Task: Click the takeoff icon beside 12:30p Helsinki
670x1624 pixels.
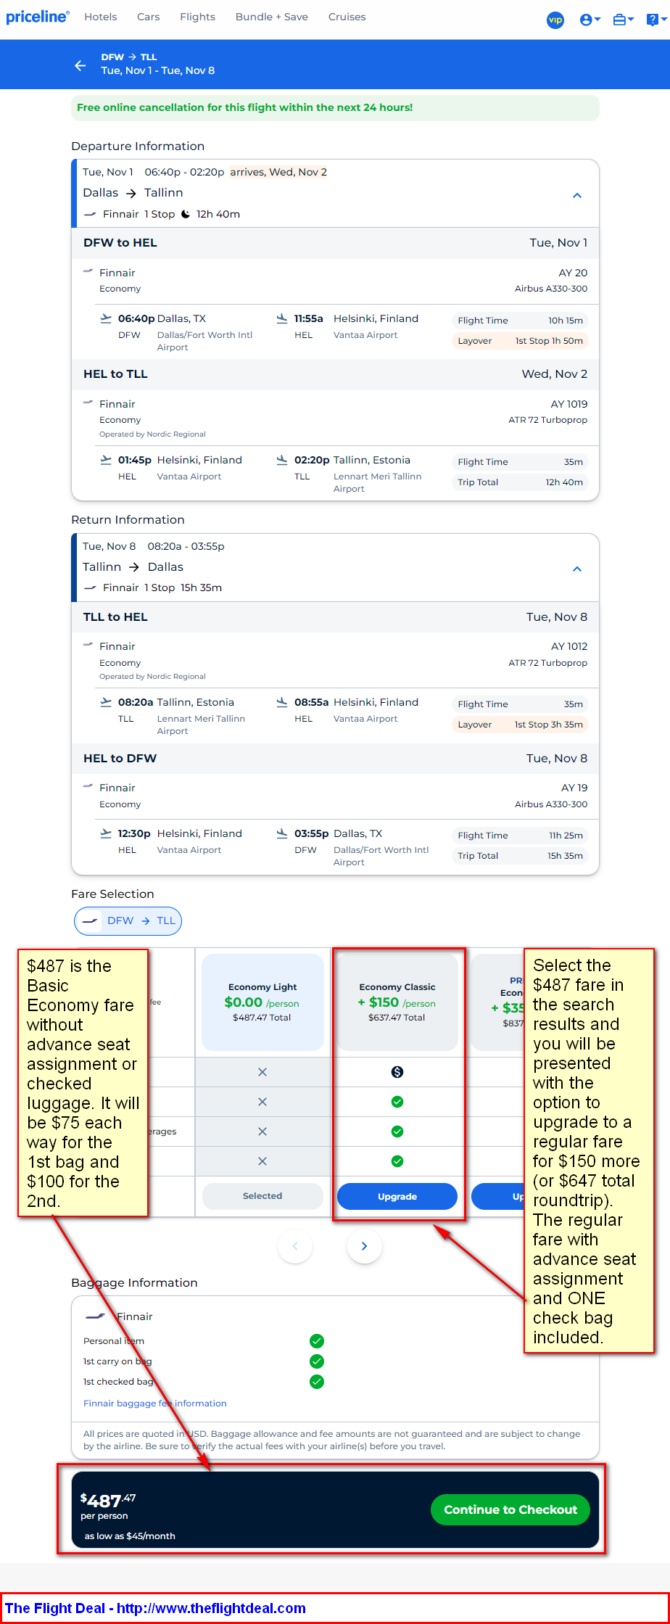Action: pyautogui.click(x=106, y=833)
